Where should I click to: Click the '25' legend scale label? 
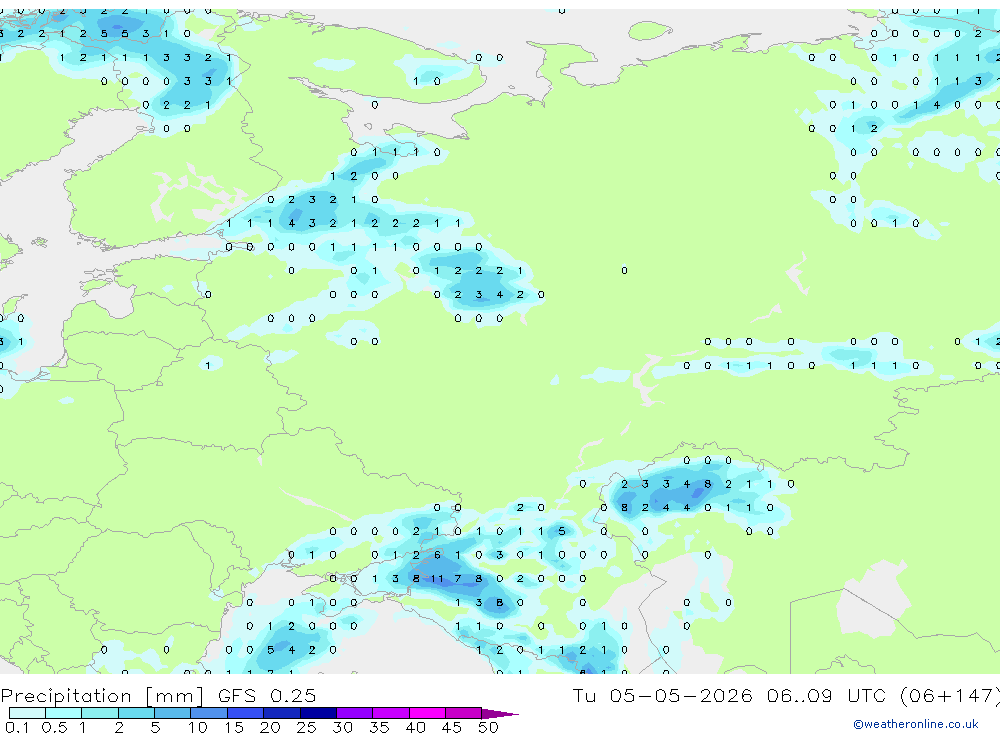coord(306,727)
